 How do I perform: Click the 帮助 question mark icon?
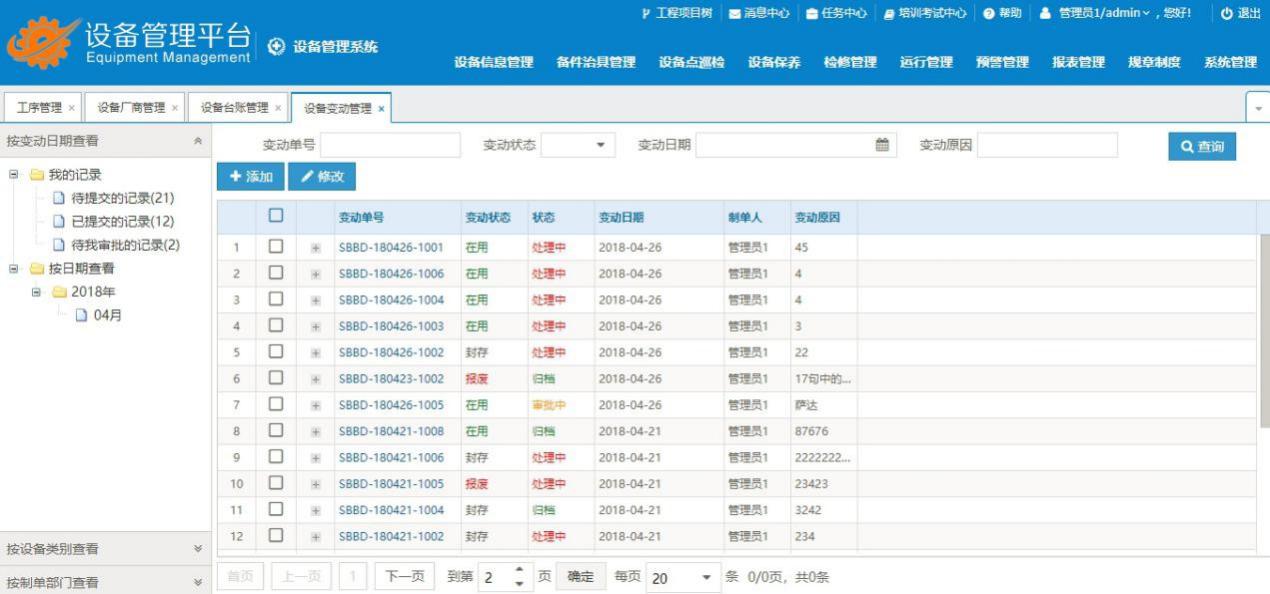[988, 14]
